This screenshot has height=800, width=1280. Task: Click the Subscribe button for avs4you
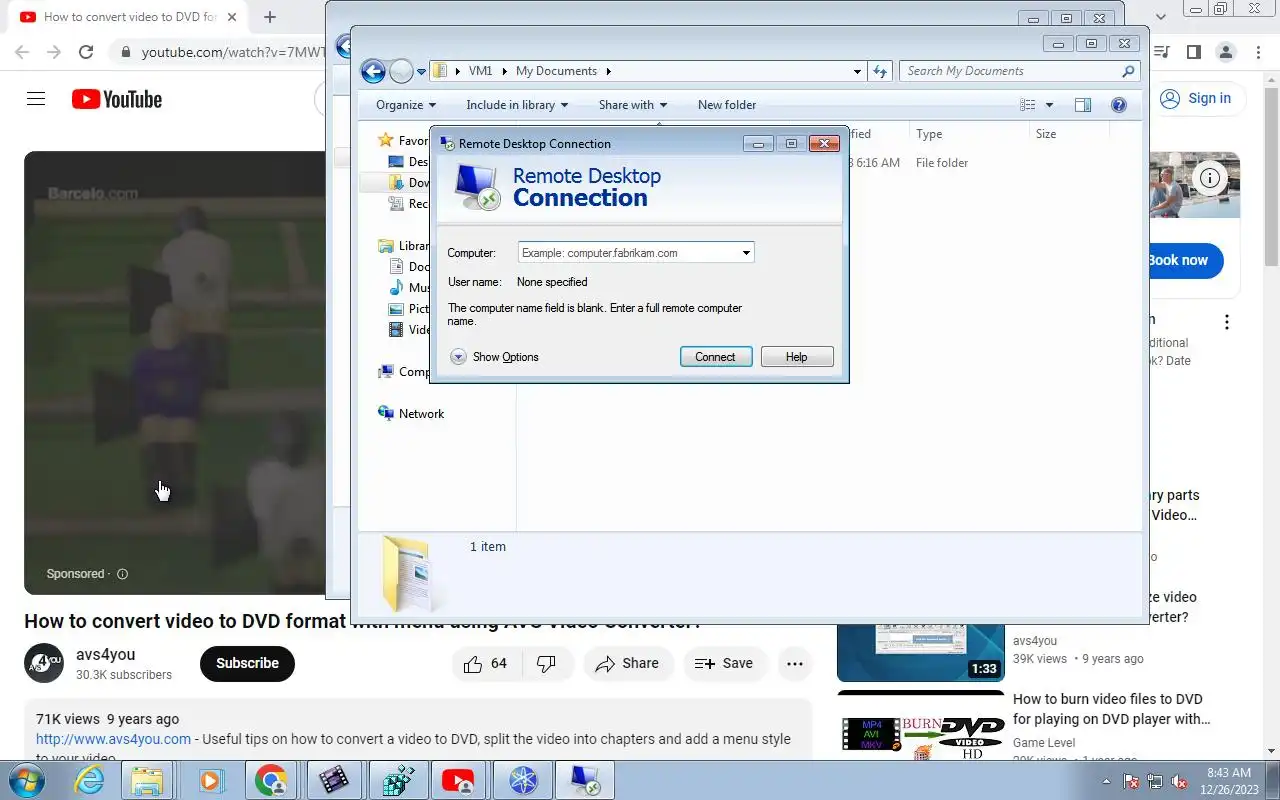247,663
